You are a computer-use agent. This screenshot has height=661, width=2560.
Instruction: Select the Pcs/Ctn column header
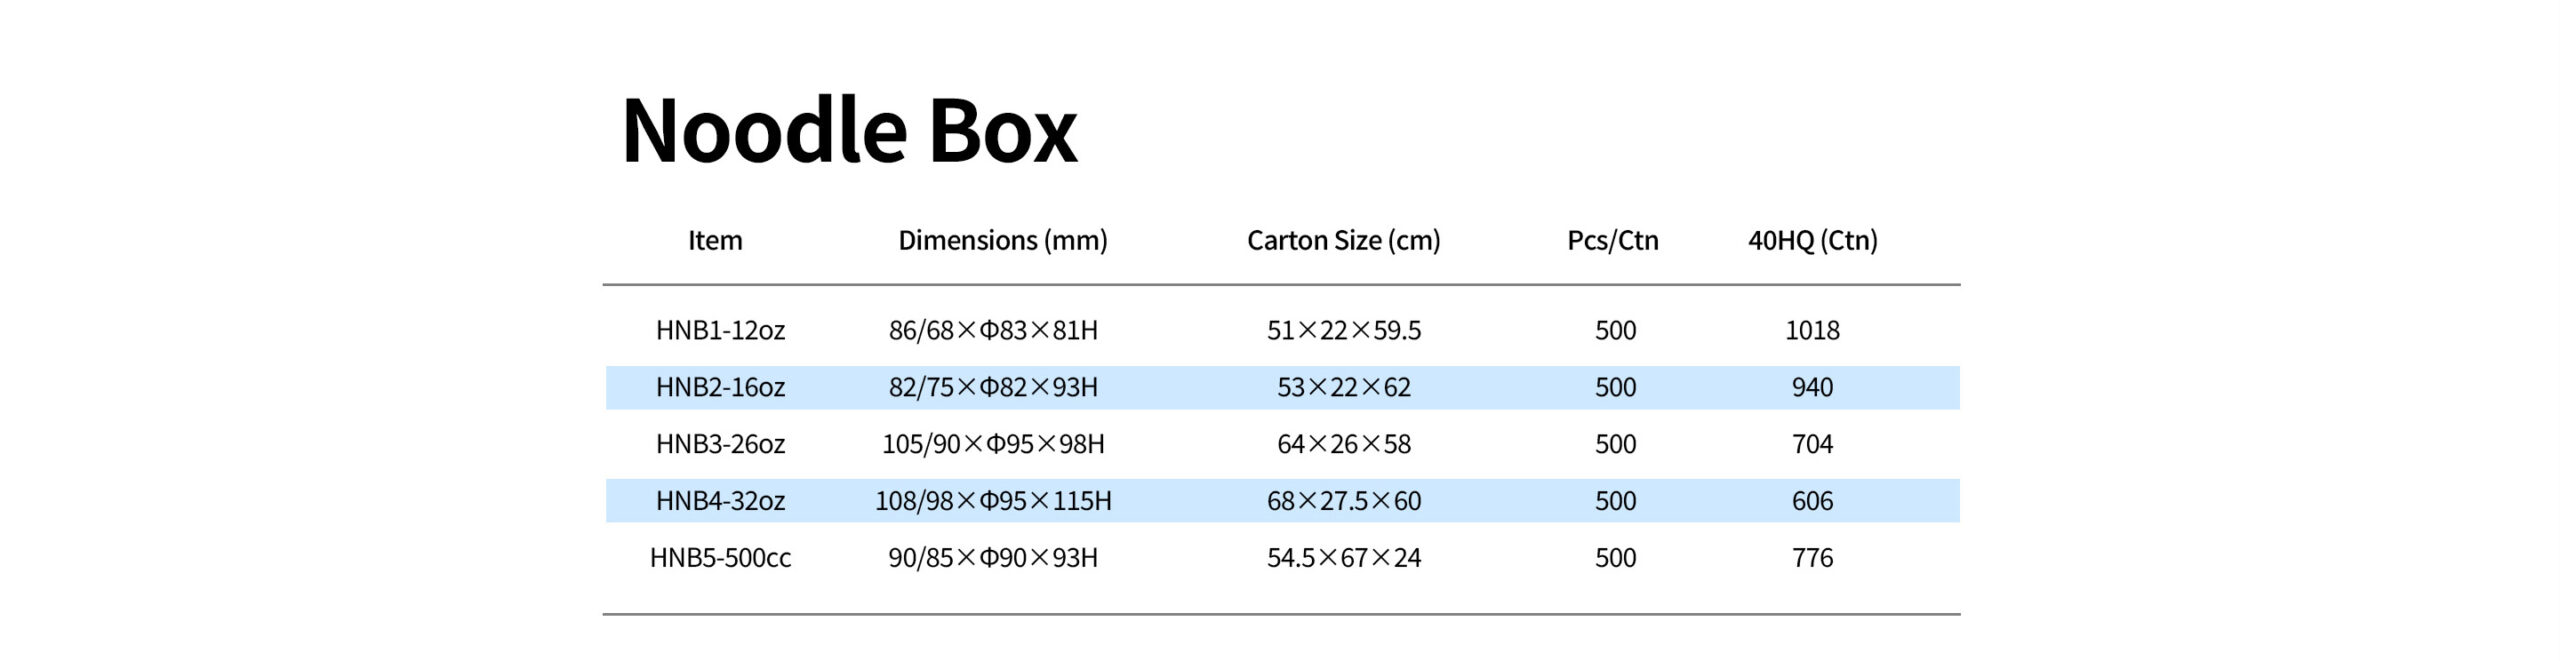pyautogui.click(x=1612, y=240)
